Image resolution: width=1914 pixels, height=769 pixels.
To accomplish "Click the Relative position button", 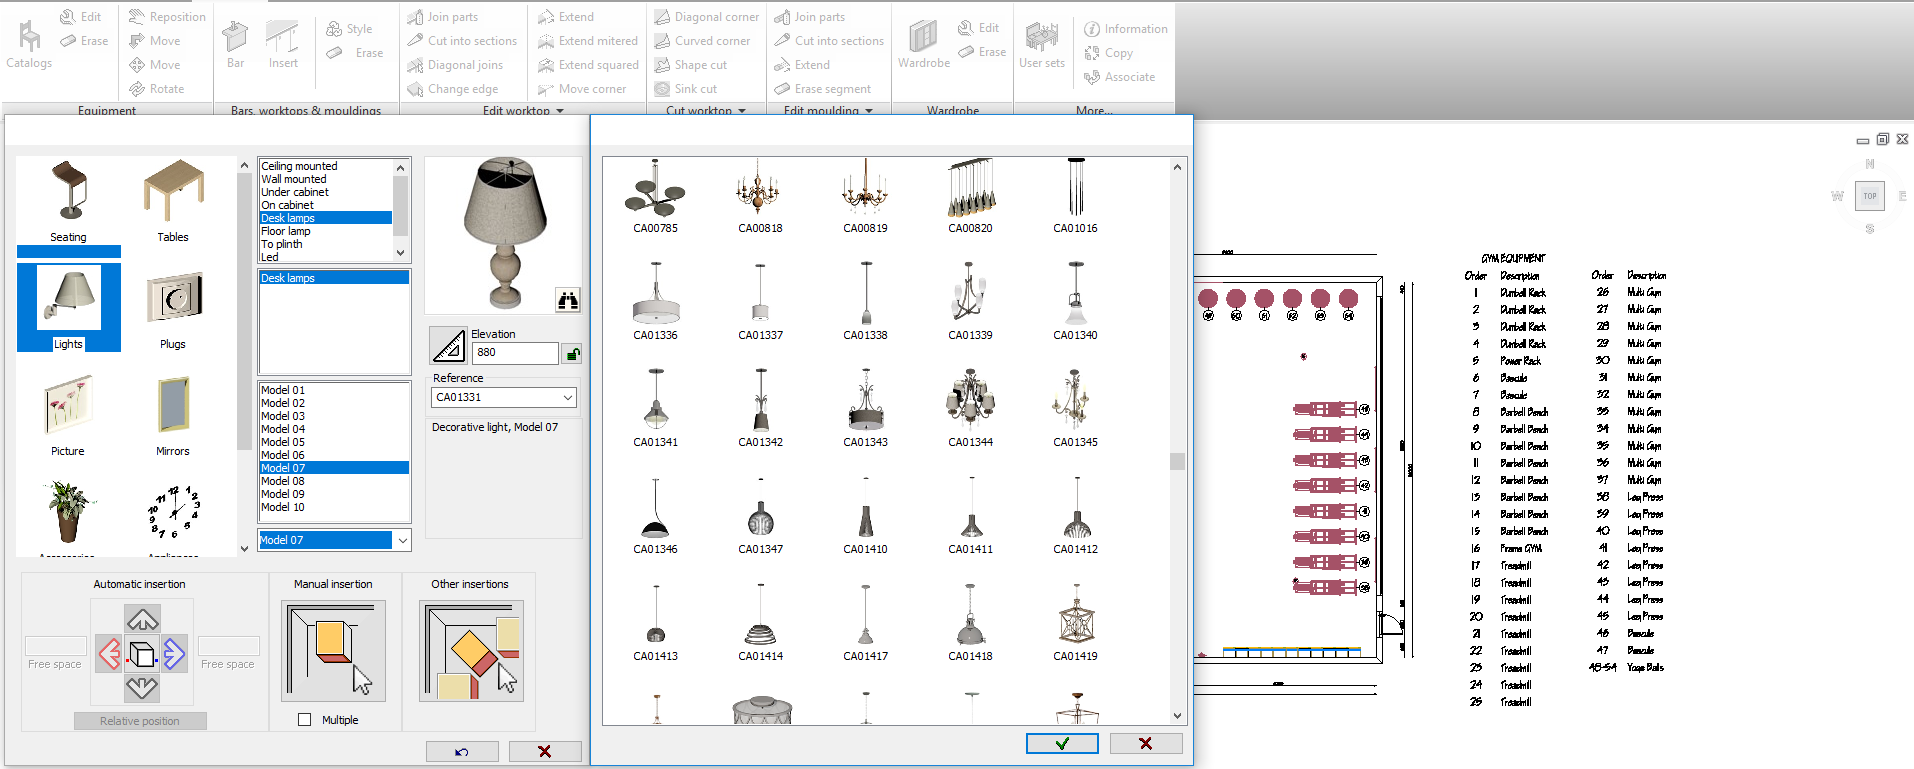I will pyautogui.click(x=140, y=721).
